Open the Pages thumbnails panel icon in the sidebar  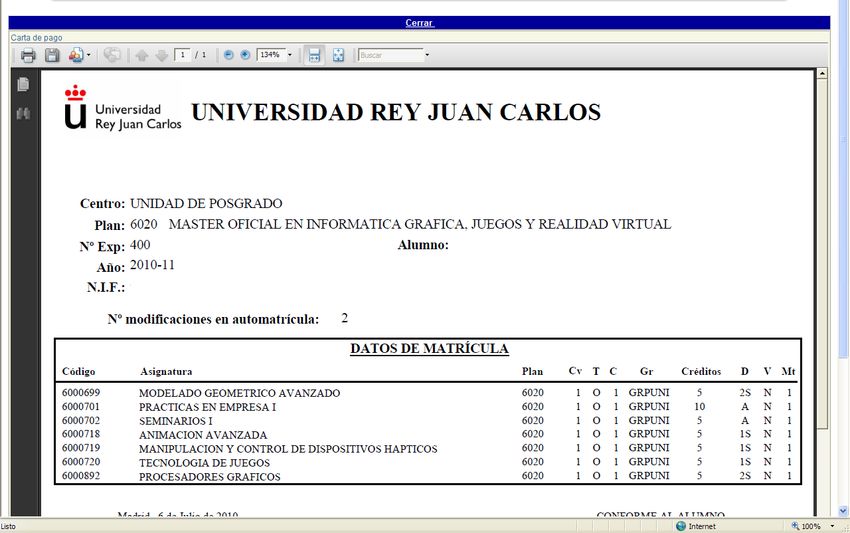(x=23, y=85)
